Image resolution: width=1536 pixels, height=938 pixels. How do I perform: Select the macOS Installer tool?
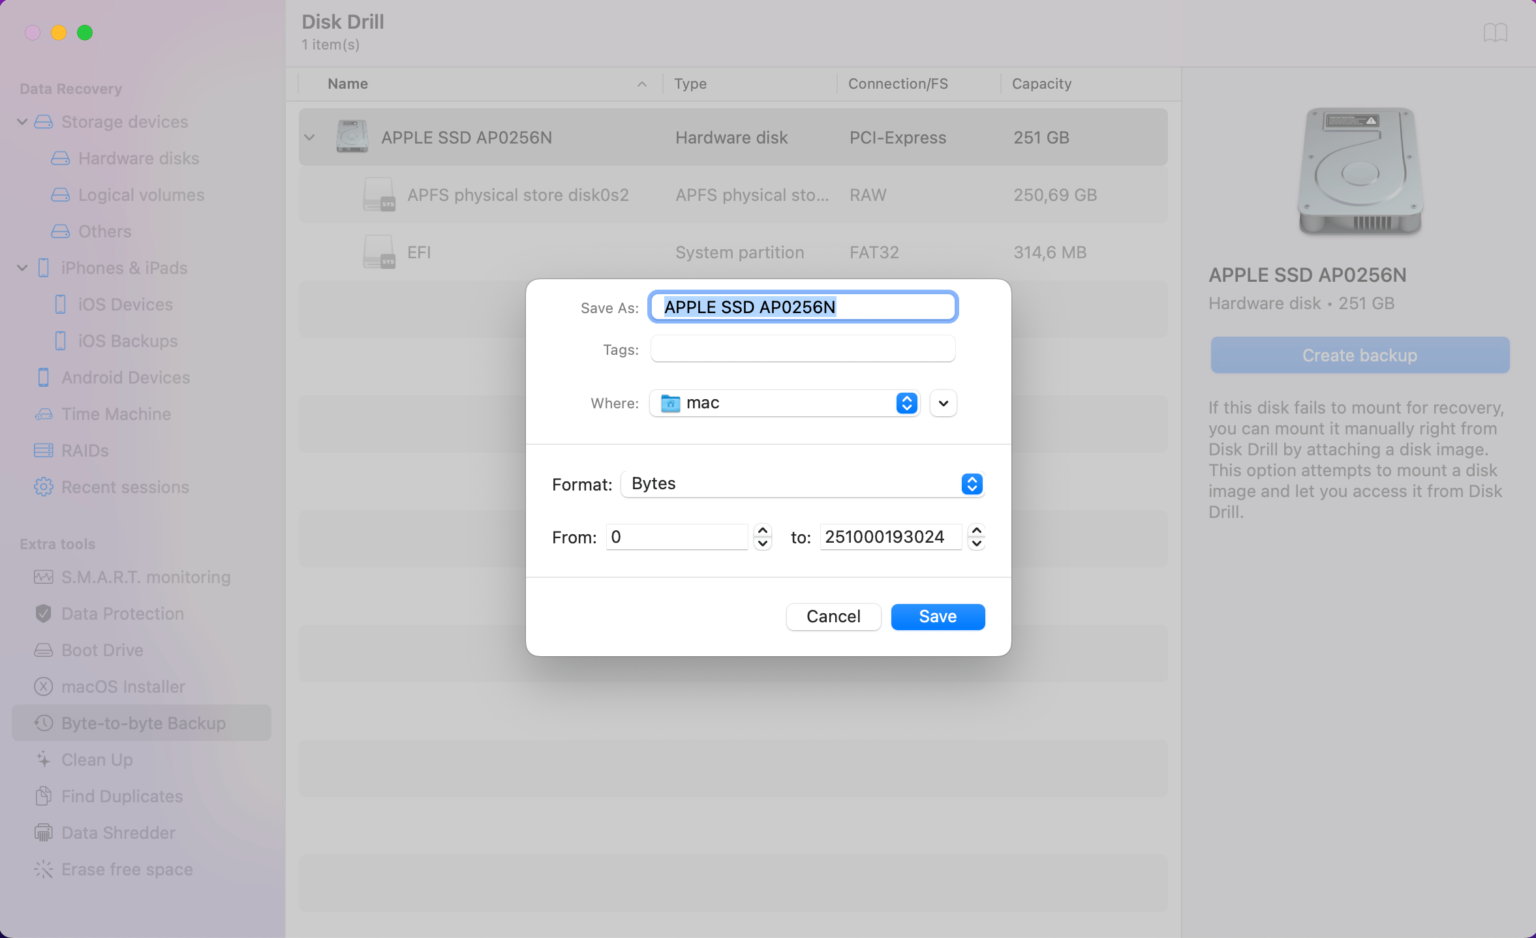(x=123, y=687)
